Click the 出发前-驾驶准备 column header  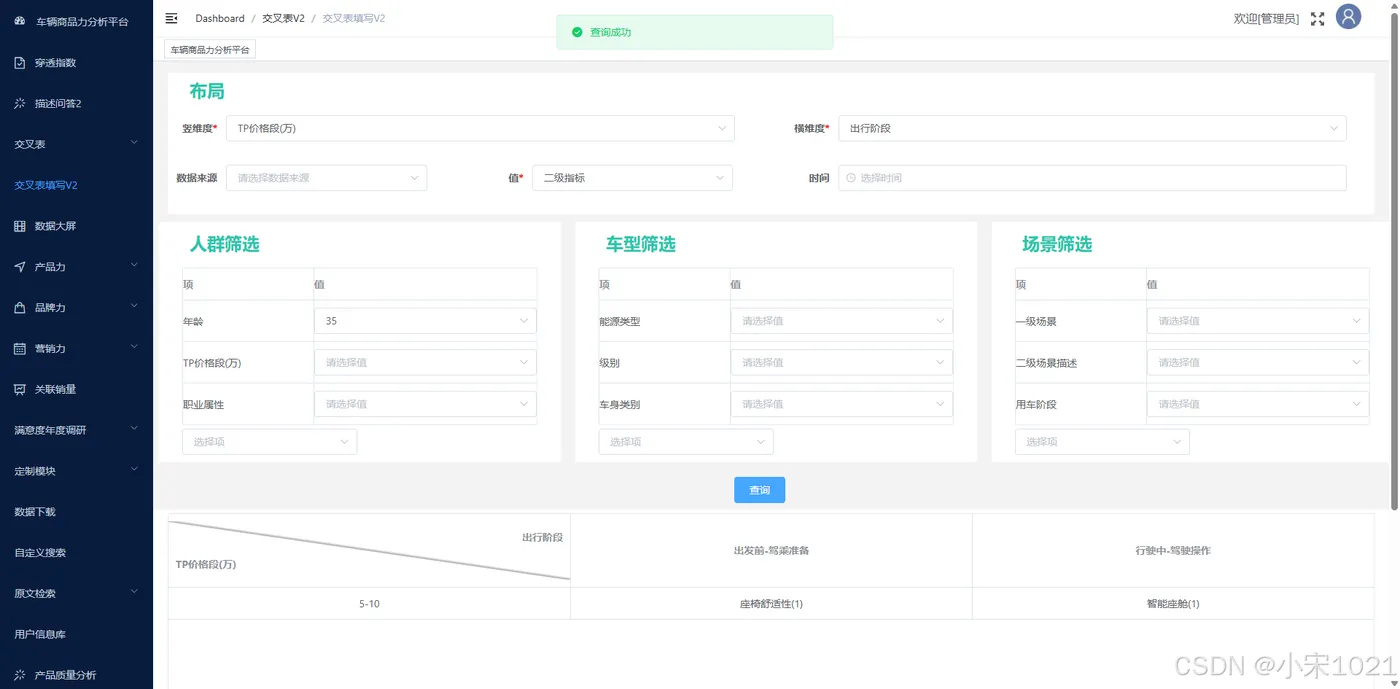point(771,551)
